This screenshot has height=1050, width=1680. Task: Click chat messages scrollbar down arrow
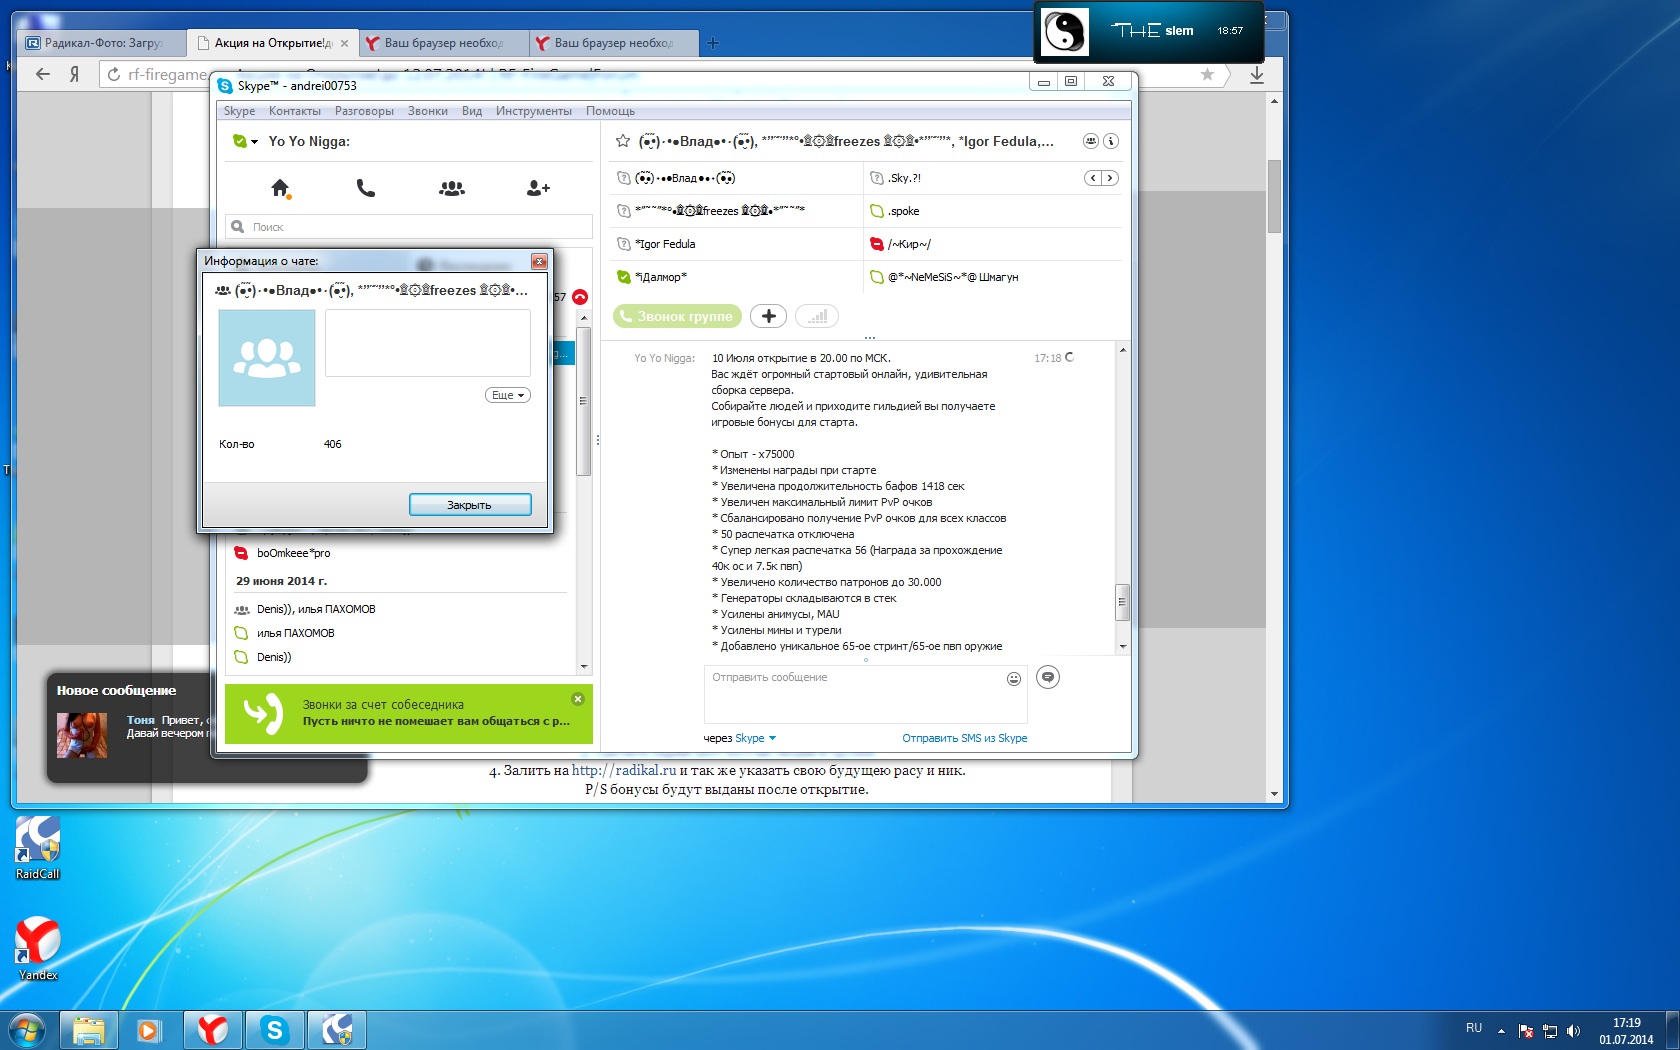[1123, 647]
